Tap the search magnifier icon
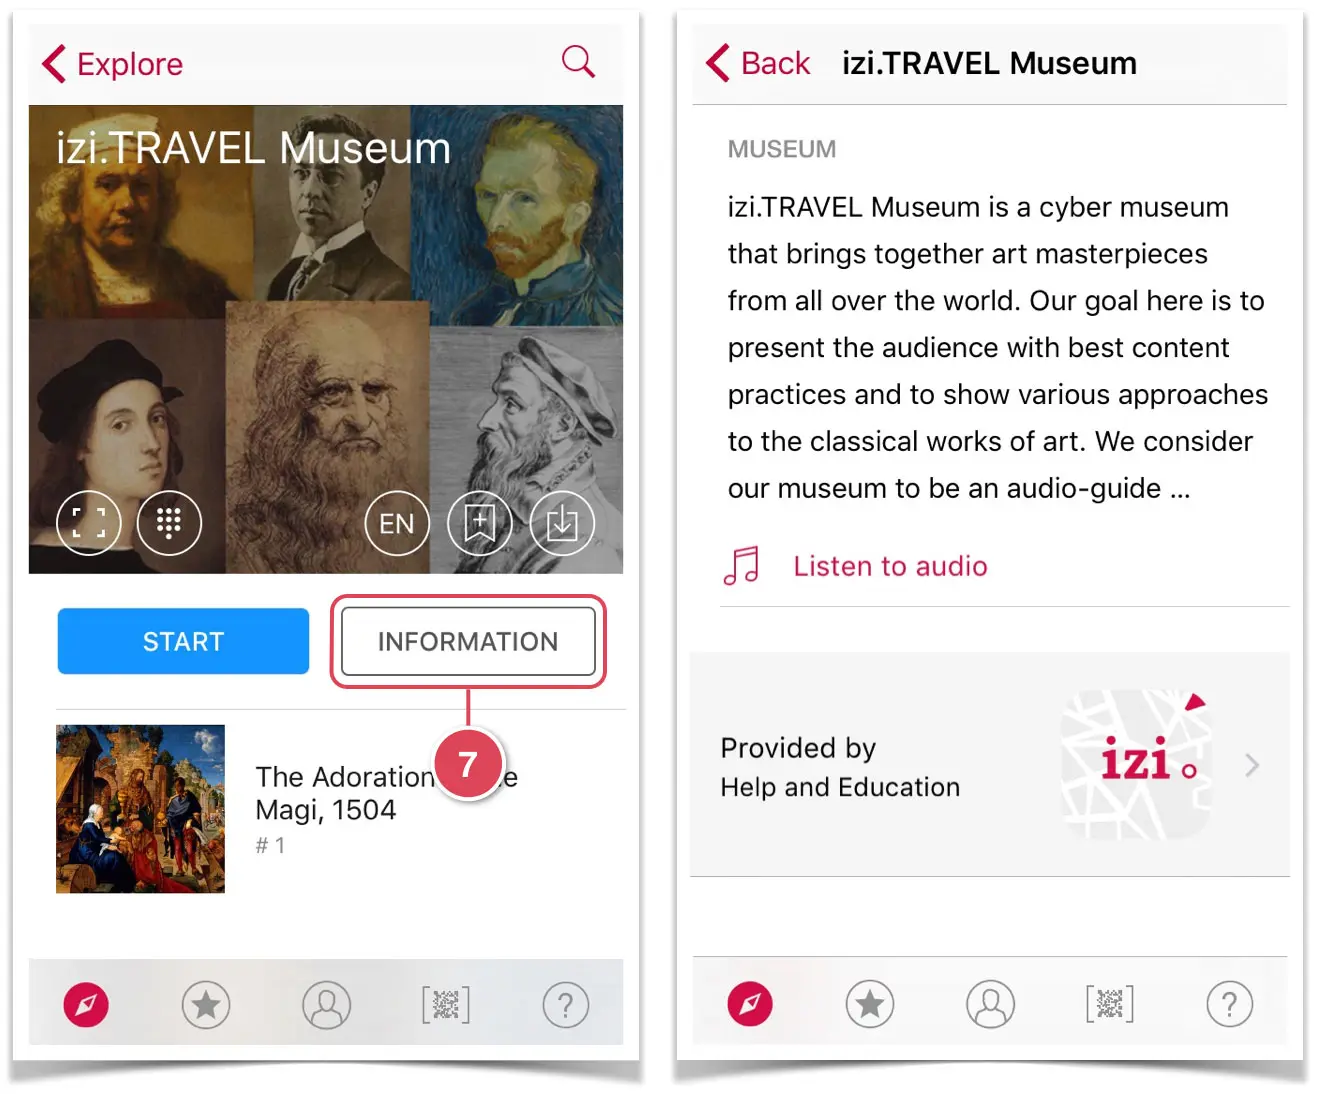 (578, 62)
